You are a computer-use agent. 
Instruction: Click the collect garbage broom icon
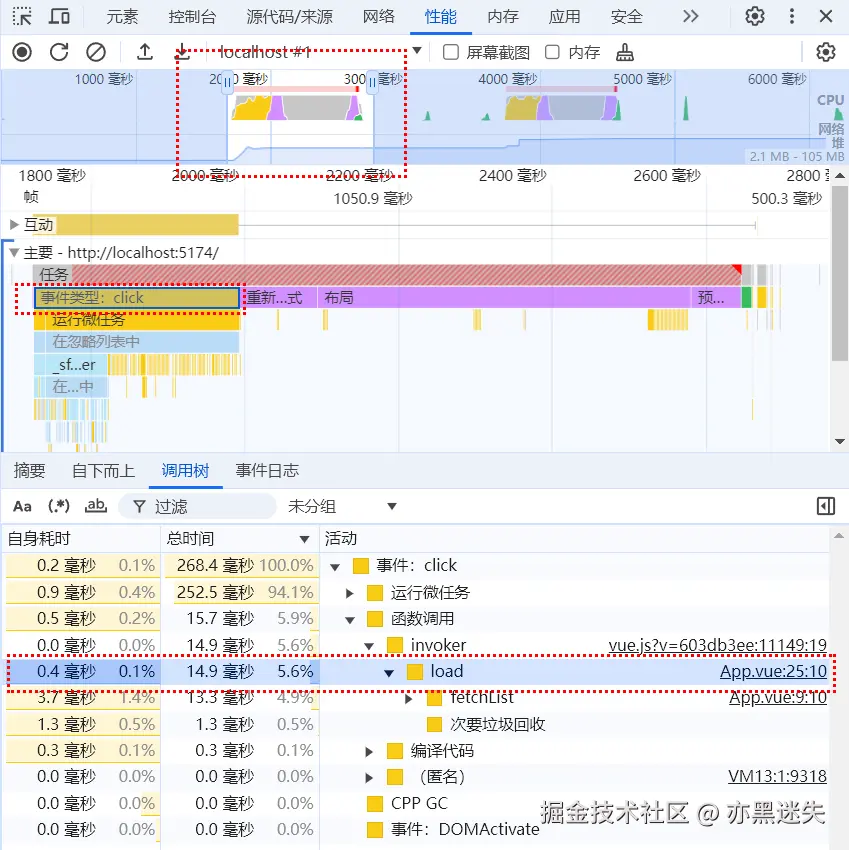625,53
